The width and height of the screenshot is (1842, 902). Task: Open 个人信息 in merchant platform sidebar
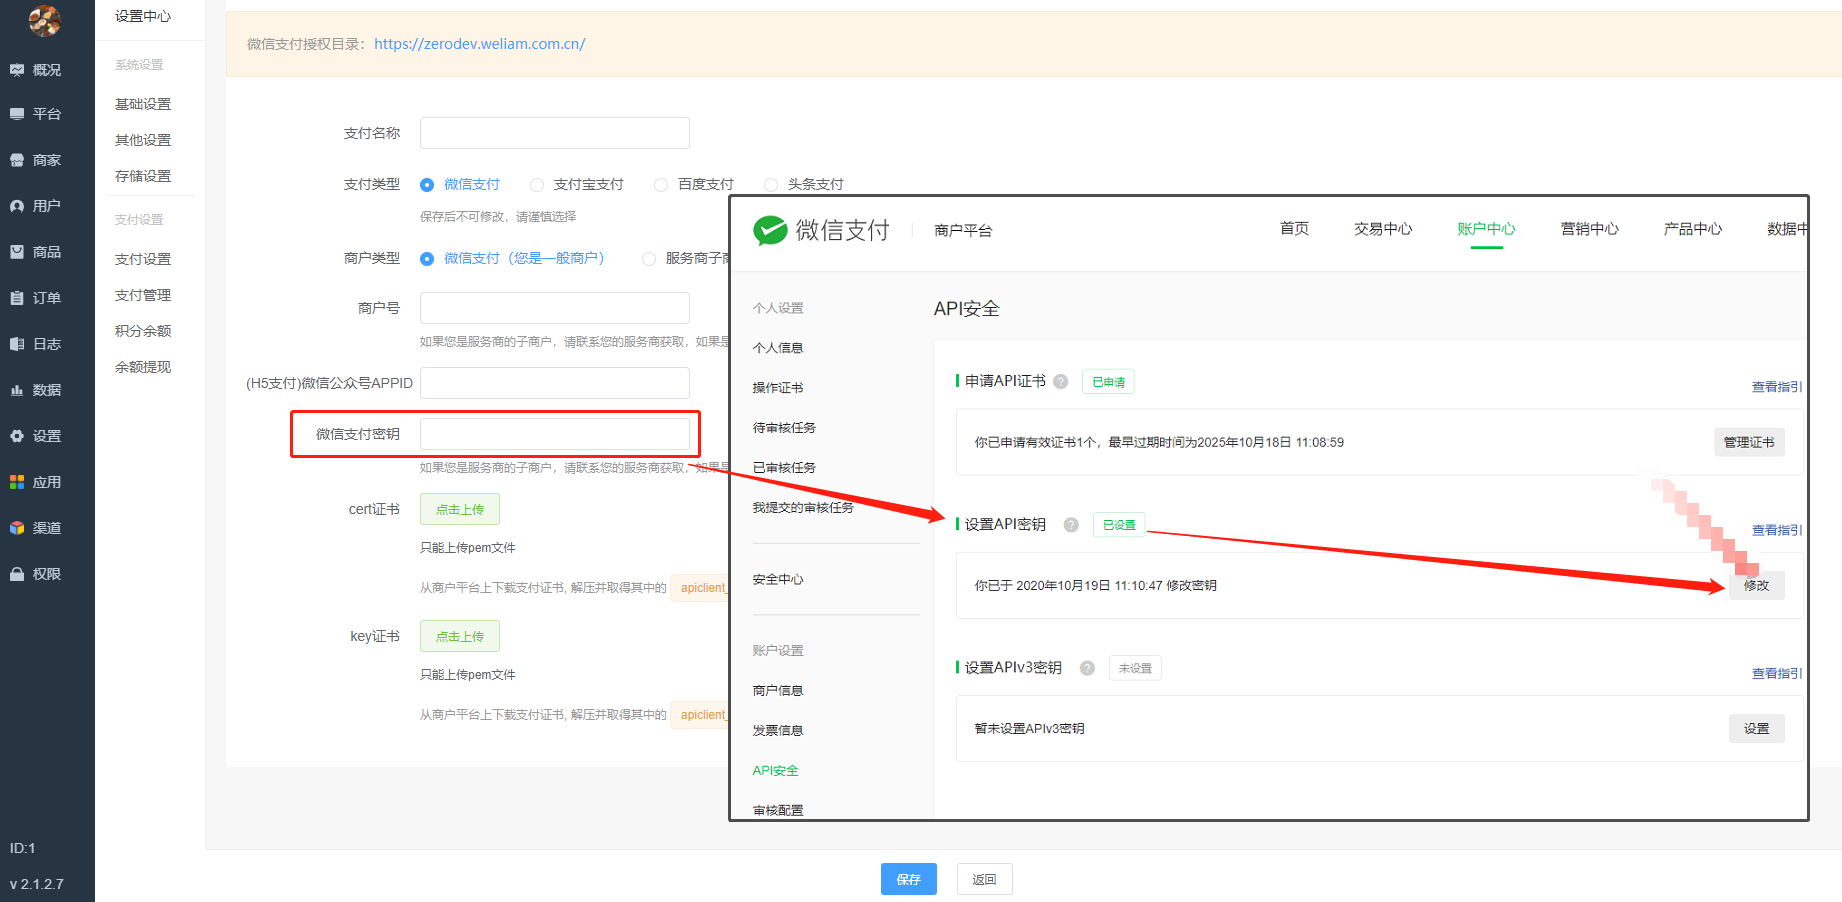coord(778,348)
